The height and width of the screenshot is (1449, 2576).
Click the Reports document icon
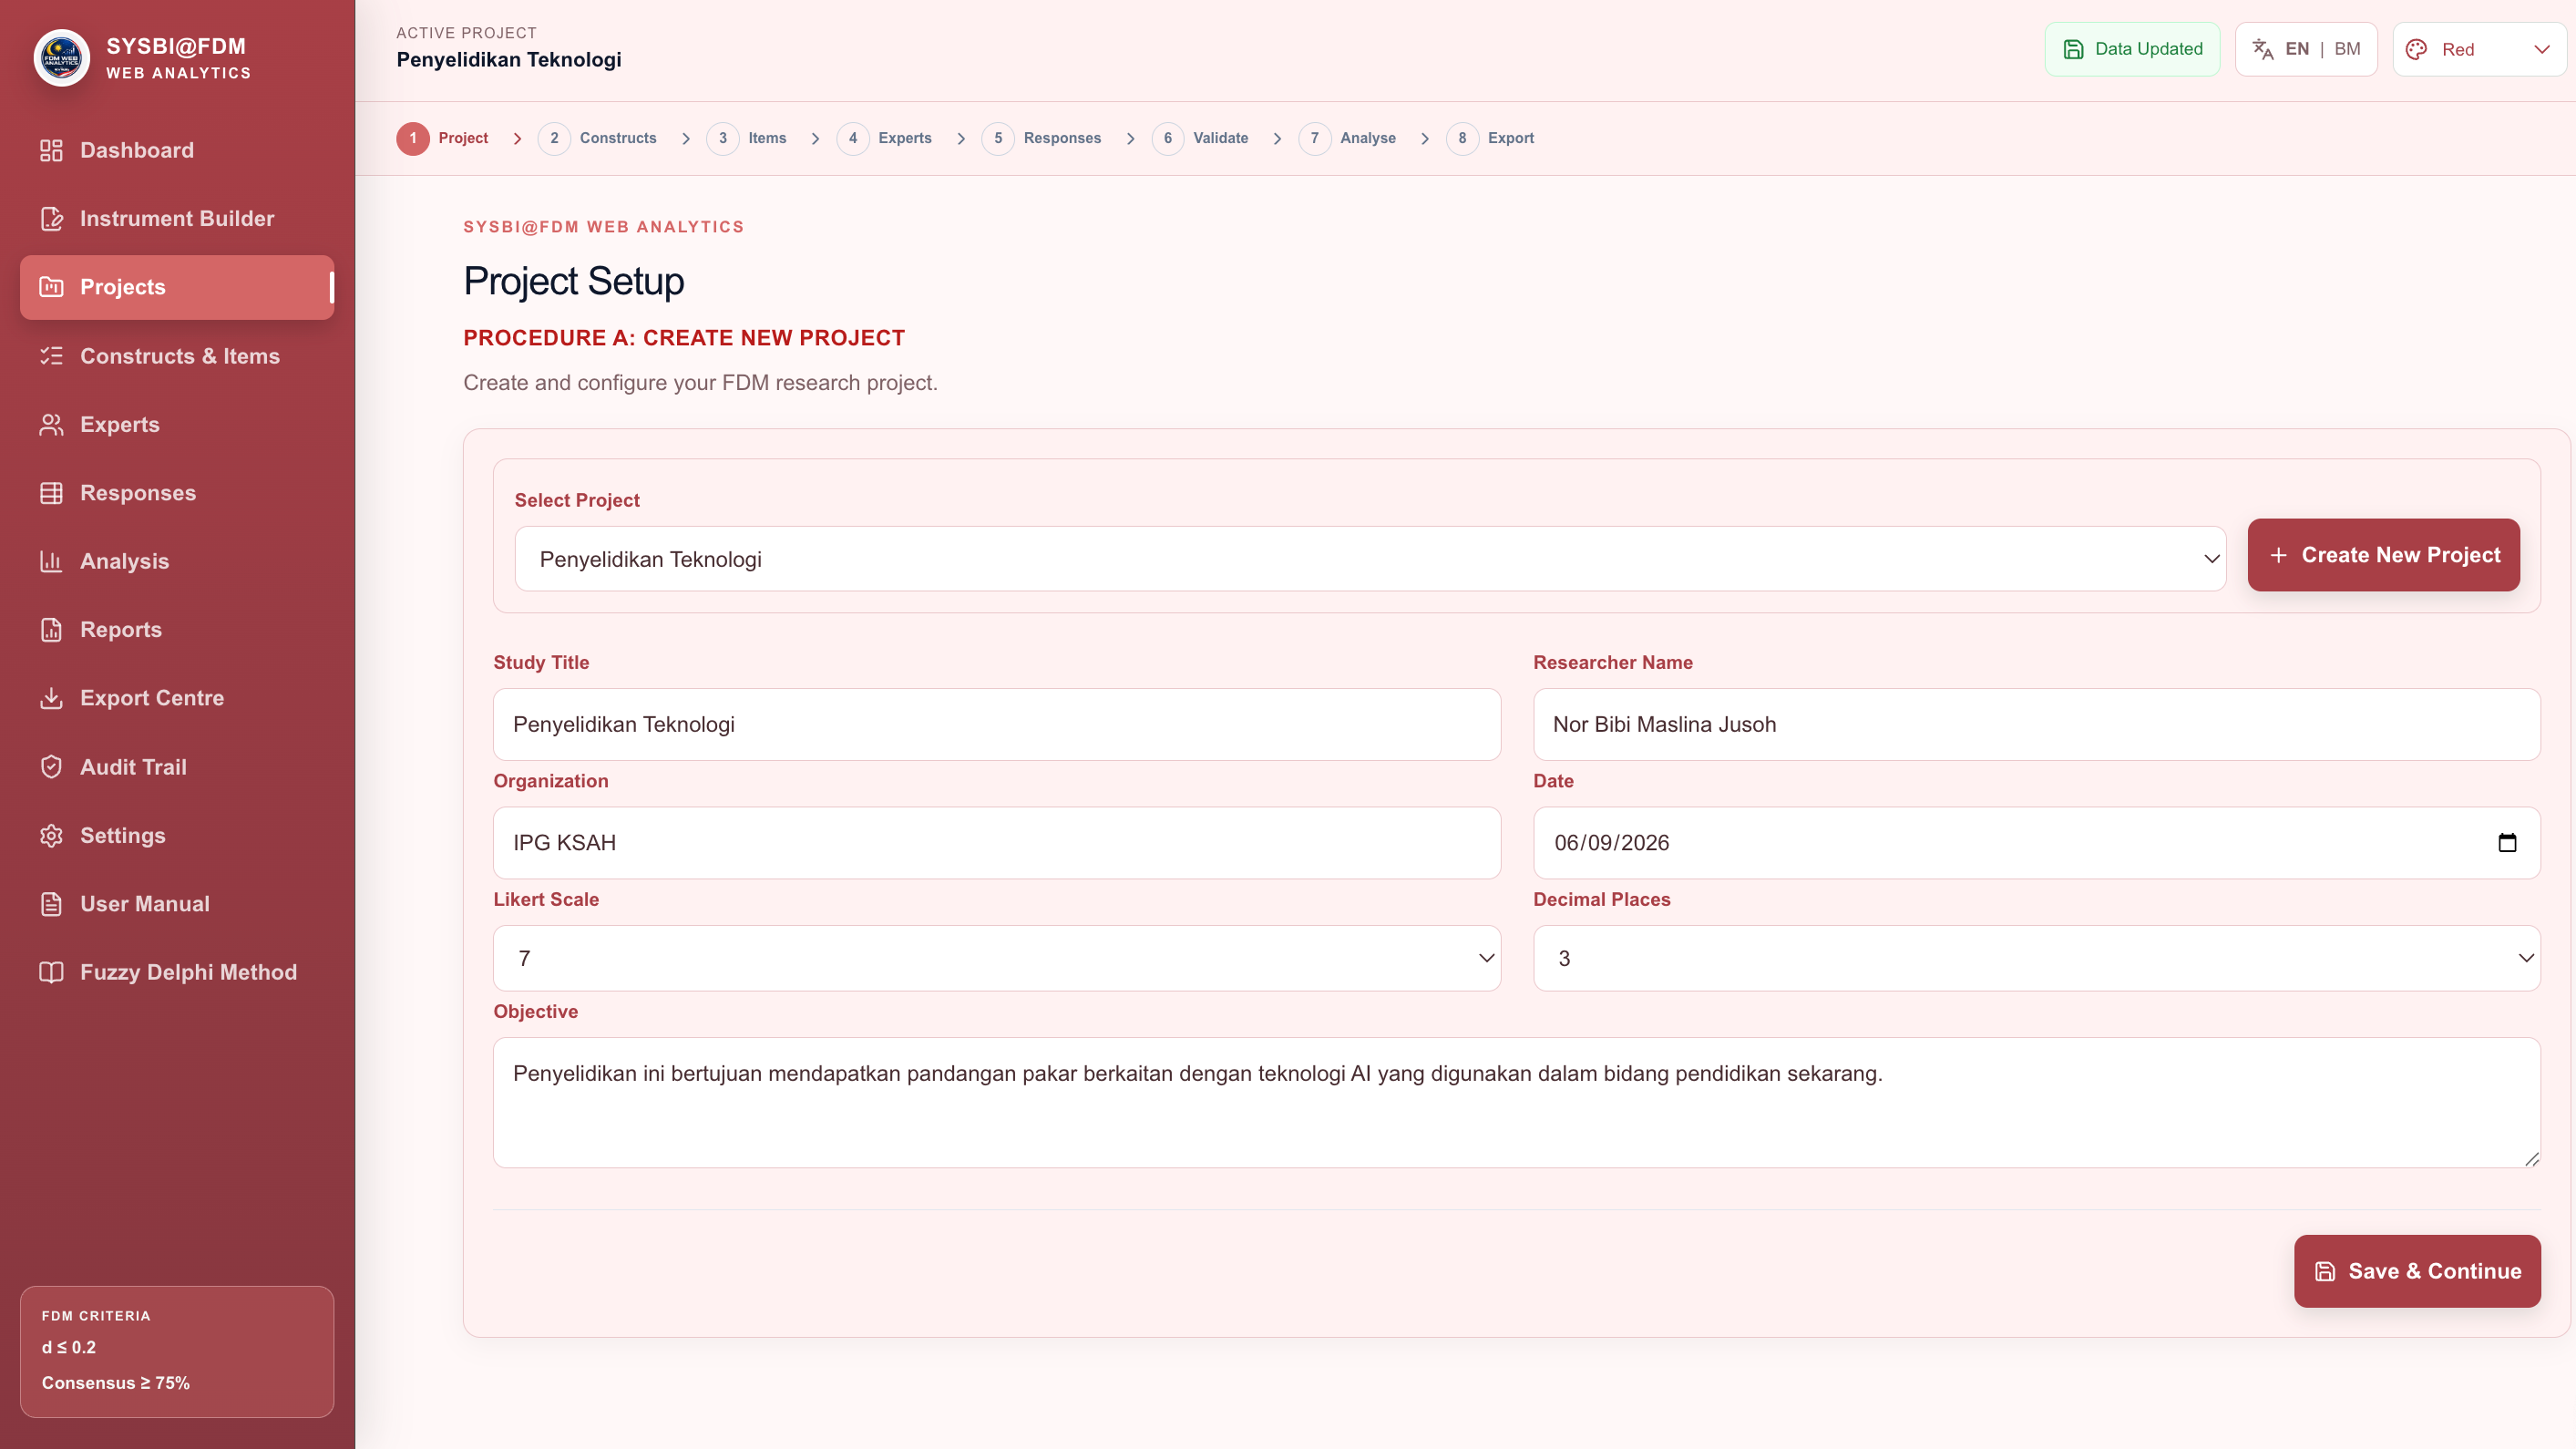[51, 630]
